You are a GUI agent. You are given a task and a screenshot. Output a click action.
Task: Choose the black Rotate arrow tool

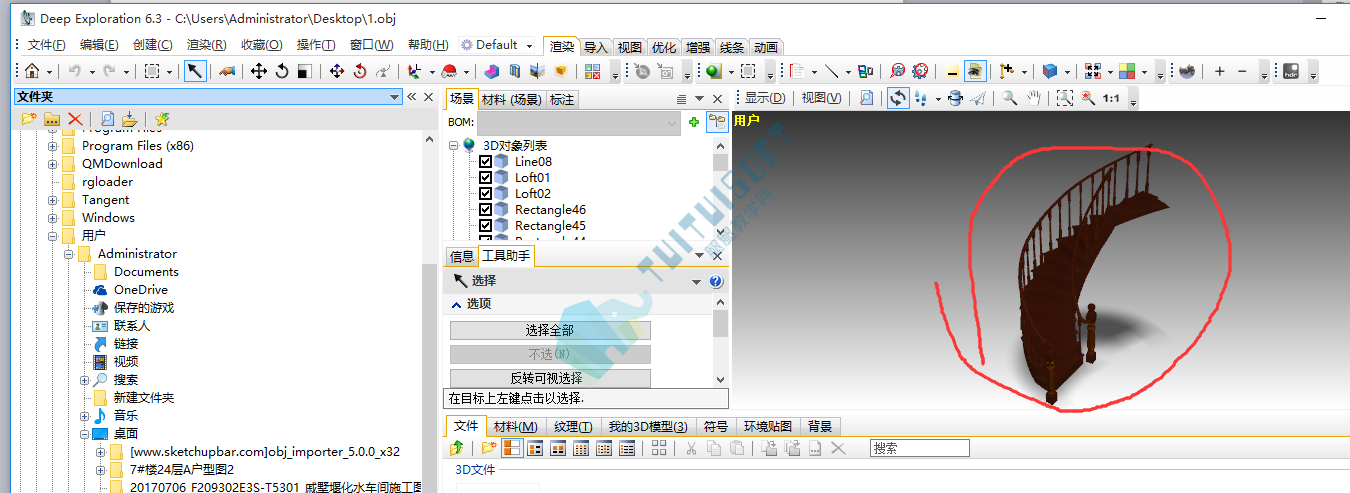[282, 71]
